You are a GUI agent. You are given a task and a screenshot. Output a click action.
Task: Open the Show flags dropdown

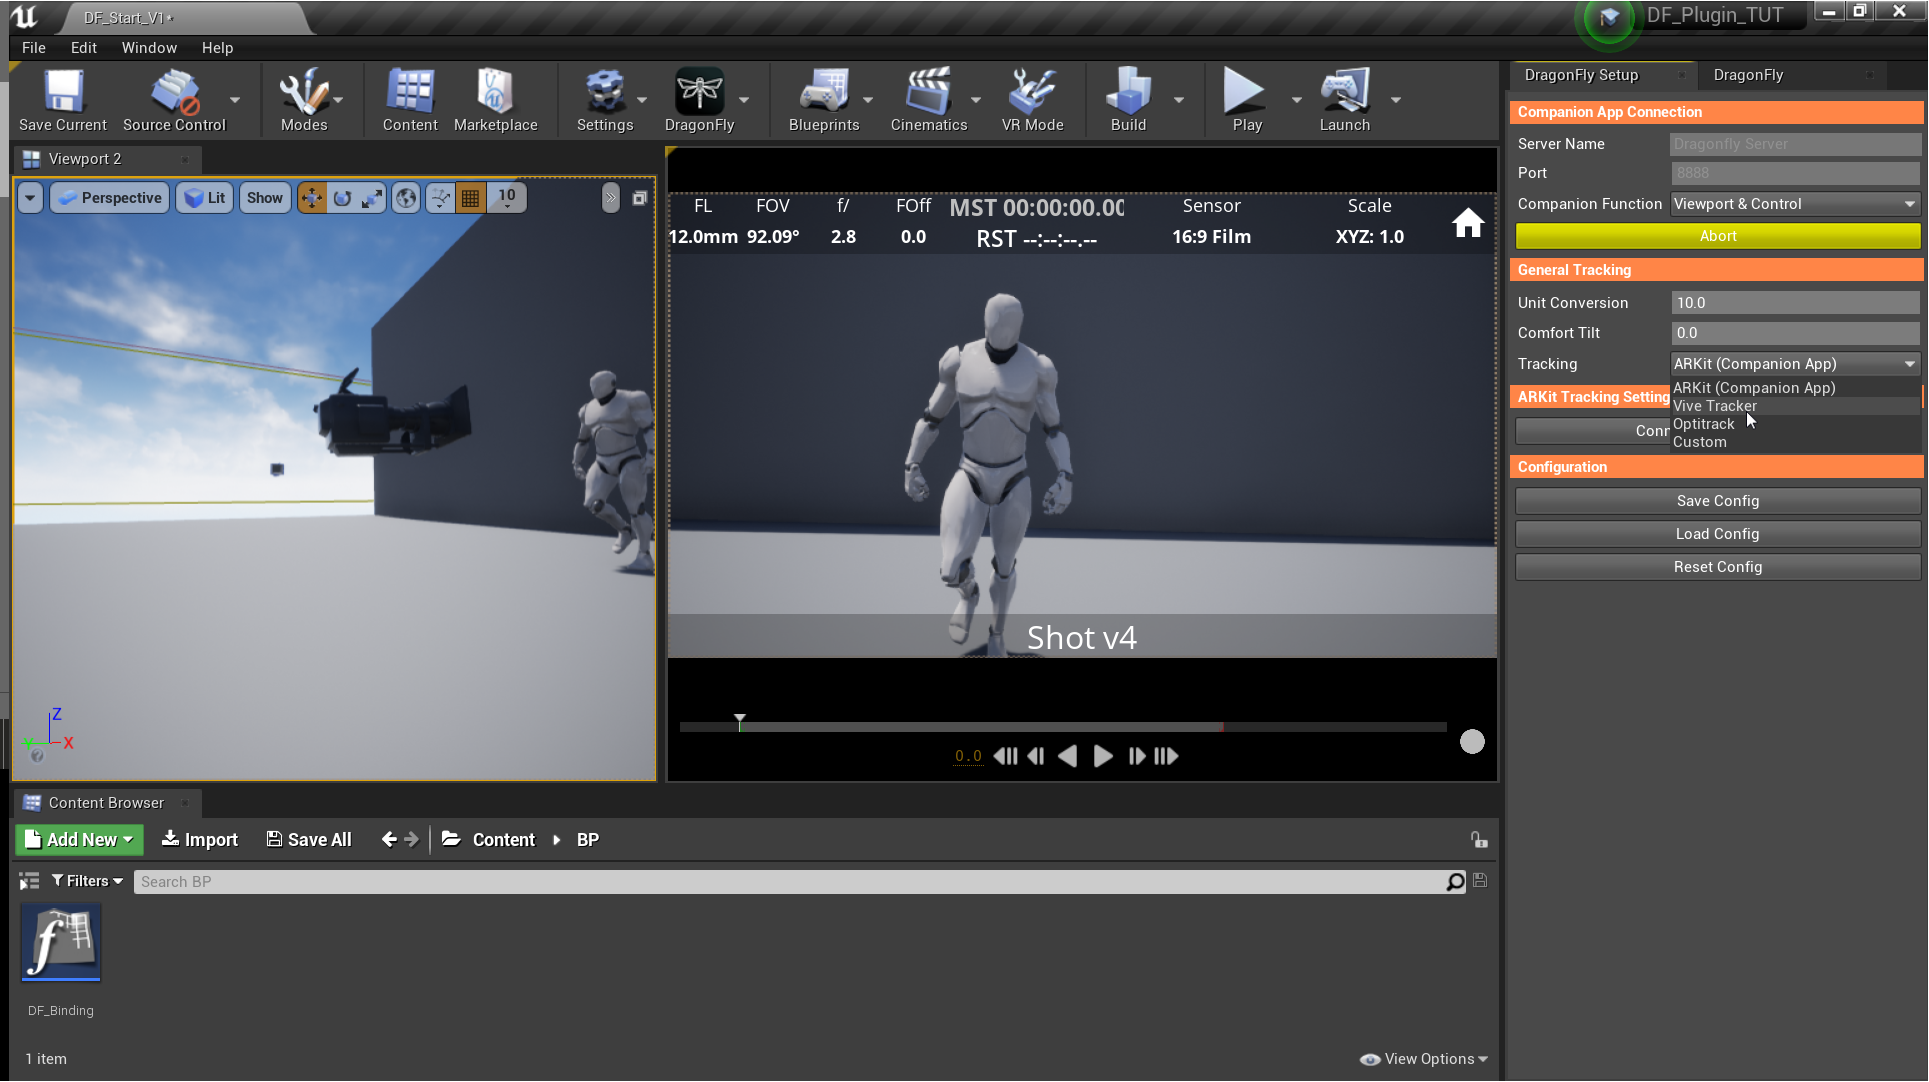pos(265,198)
